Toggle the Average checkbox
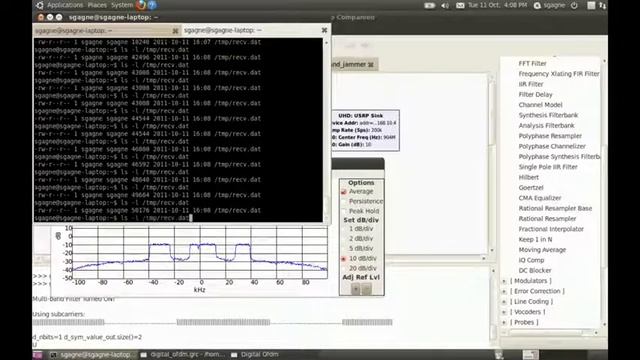Image resolution: width=640 pixels, height=360 pixels. pyautogui.click(x=344, y=191)
